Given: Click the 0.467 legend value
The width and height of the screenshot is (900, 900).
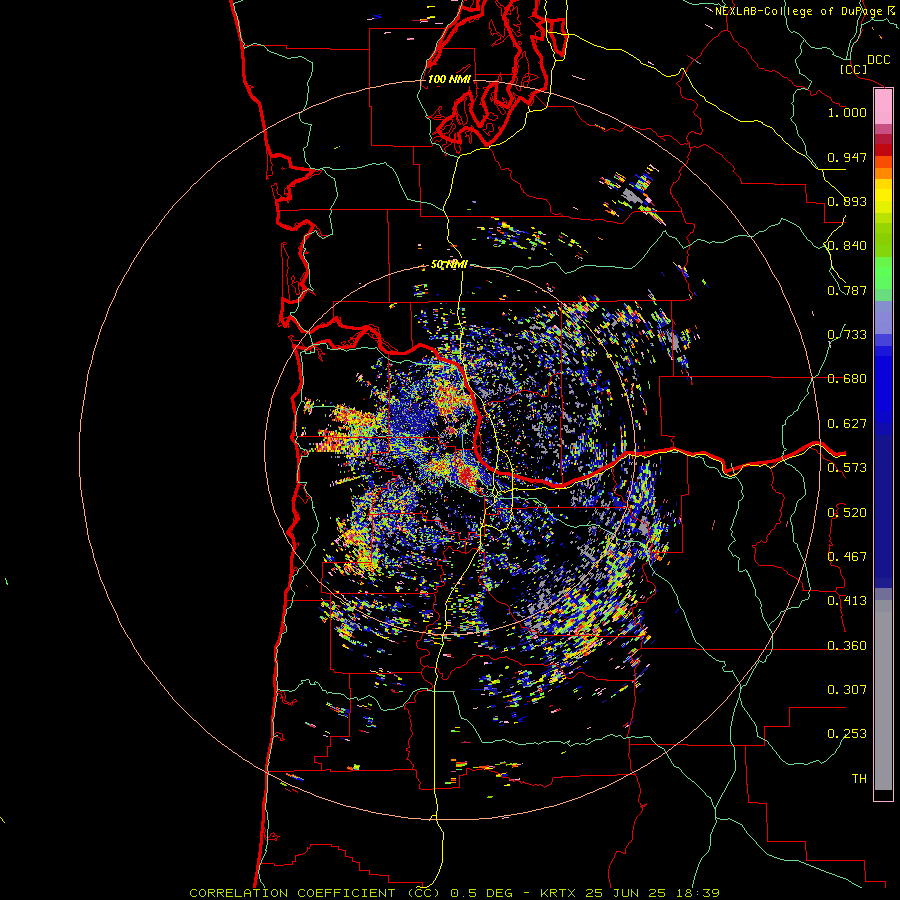Looking at the screenshot, I should pyautogui.click(x=847, y=557).
